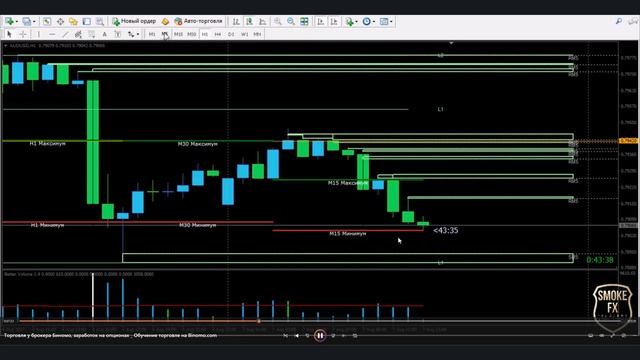Open the Strategy Tester icon
The height and width of the screenshot is (360, 640).
[100, 21]
